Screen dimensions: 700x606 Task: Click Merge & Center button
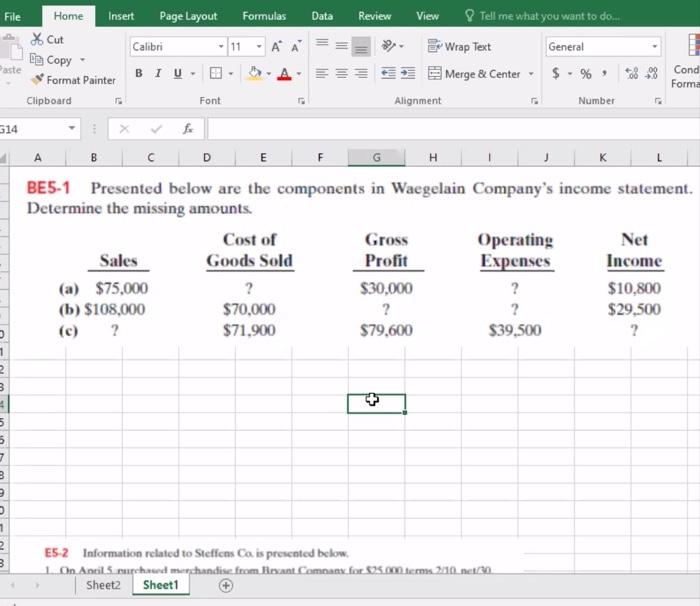pos(475,74)
